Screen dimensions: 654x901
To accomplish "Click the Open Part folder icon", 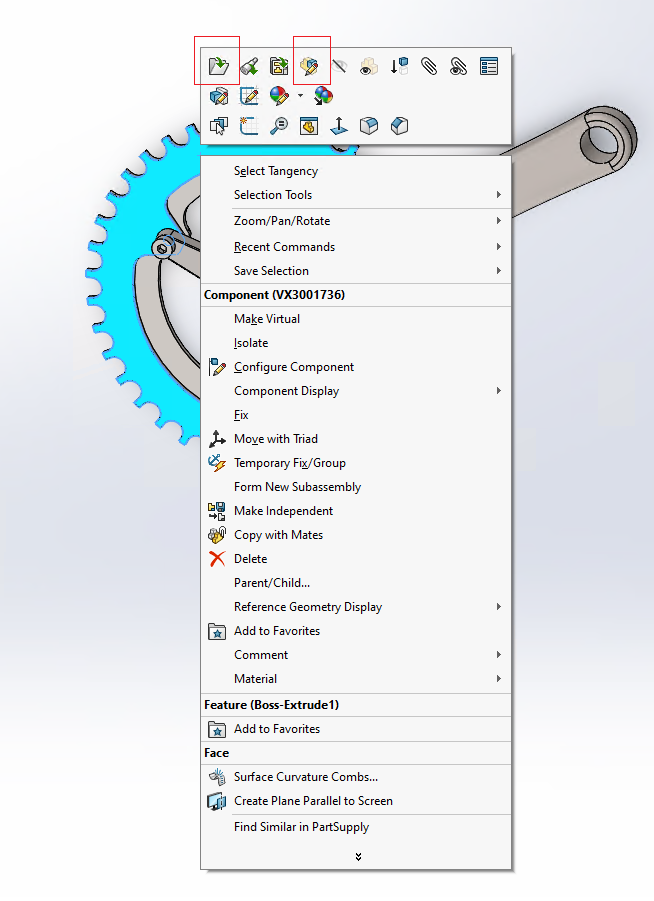I will pos(218,67).
